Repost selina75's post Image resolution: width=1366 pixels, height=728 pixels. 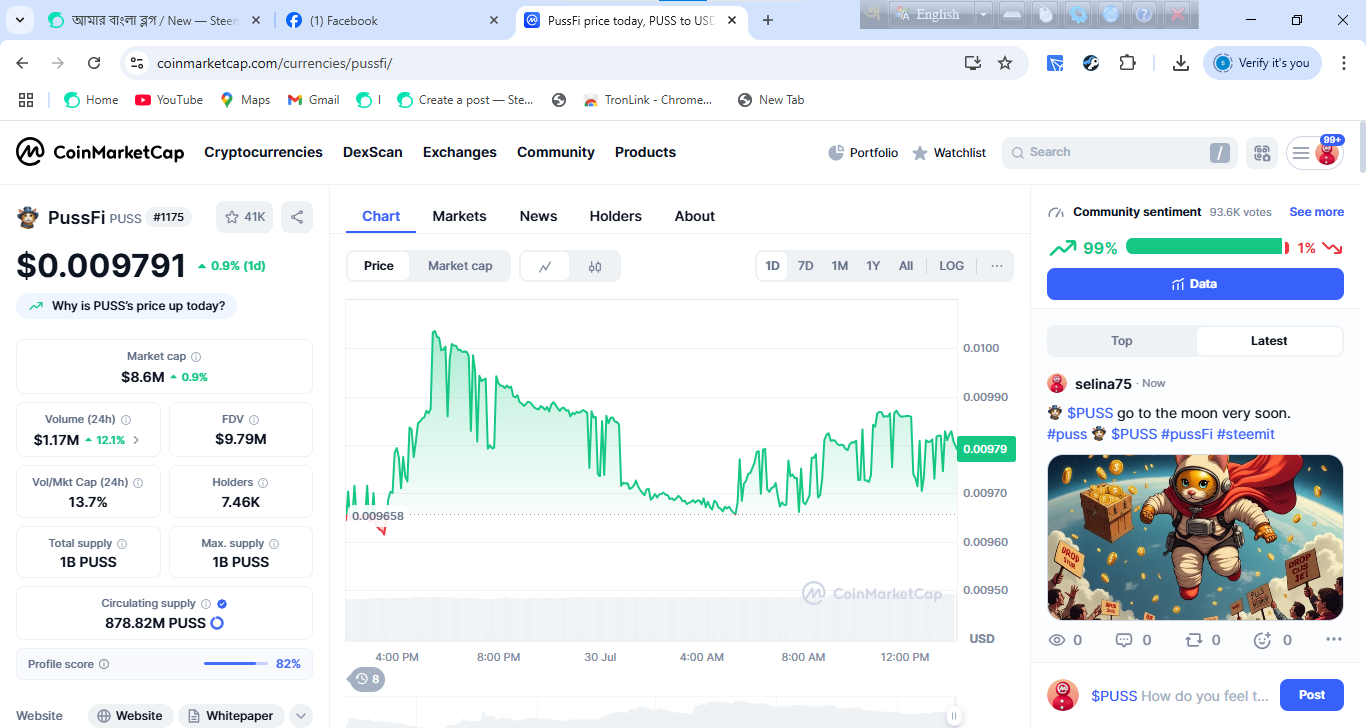1193,640
